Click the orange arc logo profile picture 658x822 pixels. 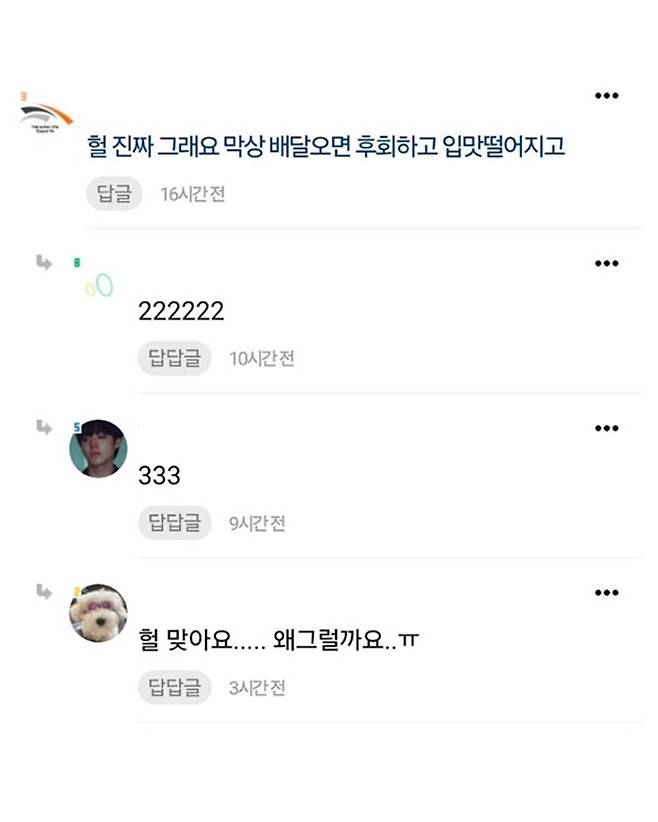pyautogui.click(x=46, y=117)
